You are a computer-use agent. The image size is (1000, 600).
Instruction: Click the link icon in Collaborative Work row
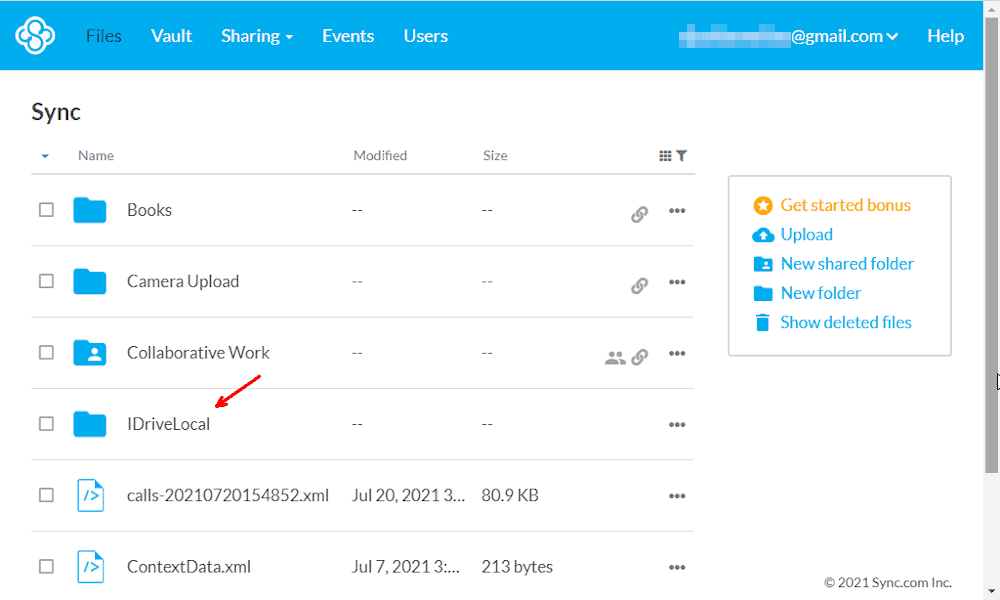(x=640, y=357)
